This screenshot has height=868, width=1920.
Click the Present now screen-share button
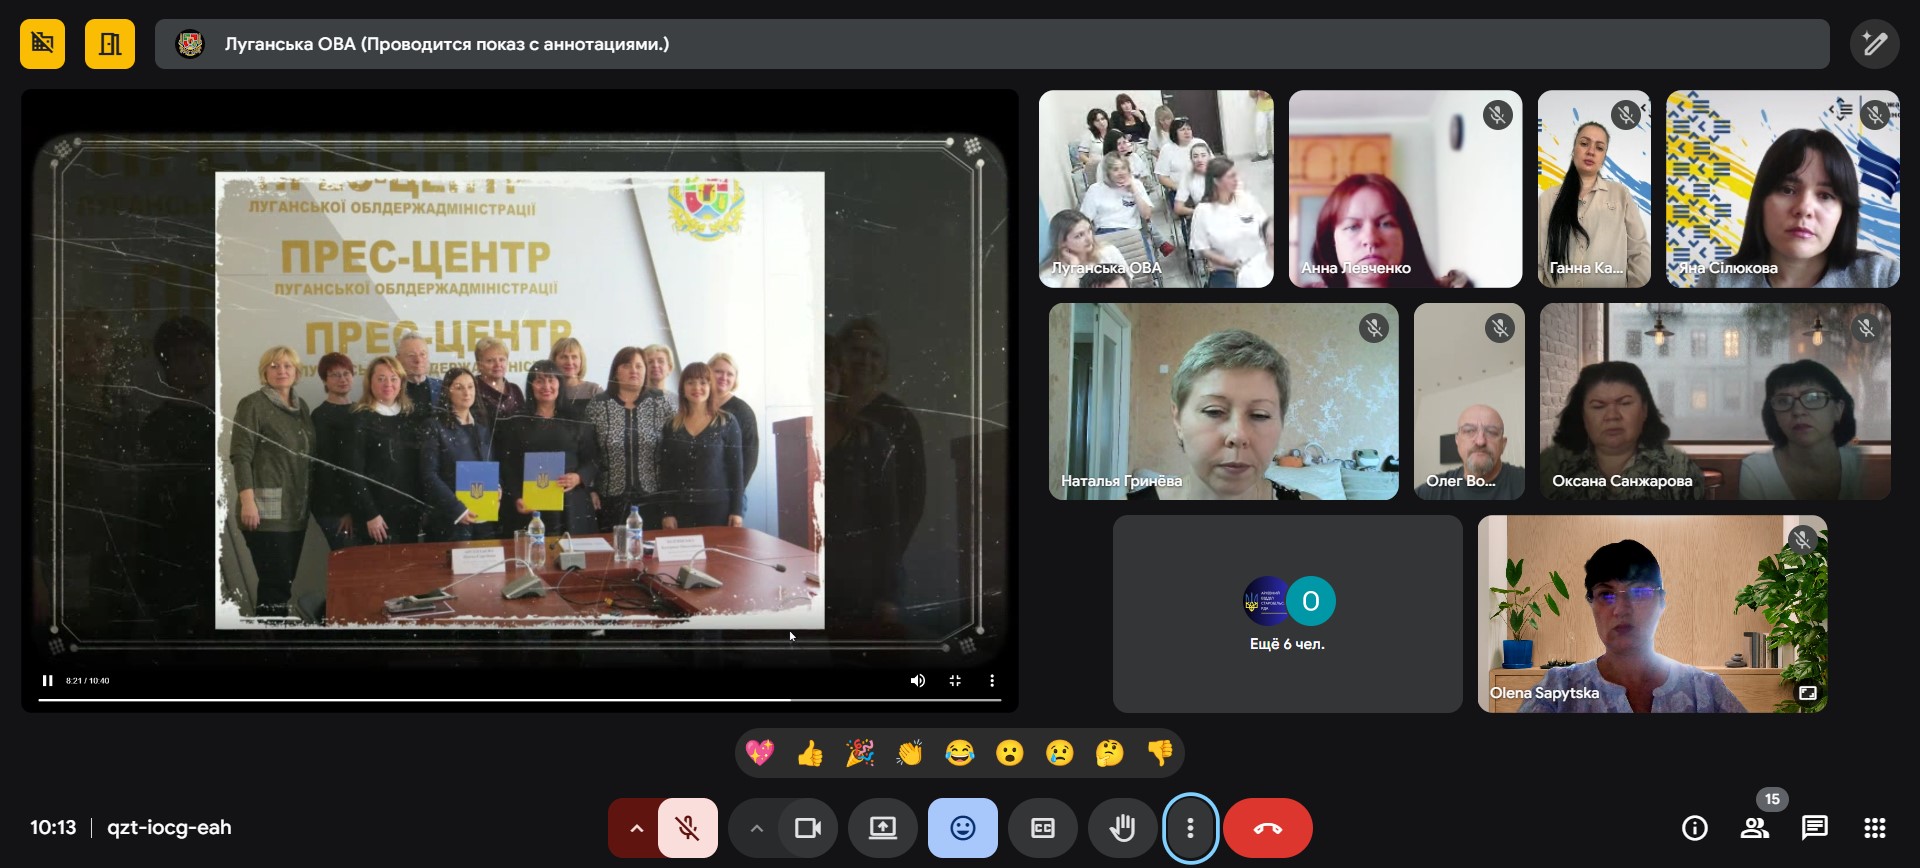pyautogui.click(x=883, y=828)
